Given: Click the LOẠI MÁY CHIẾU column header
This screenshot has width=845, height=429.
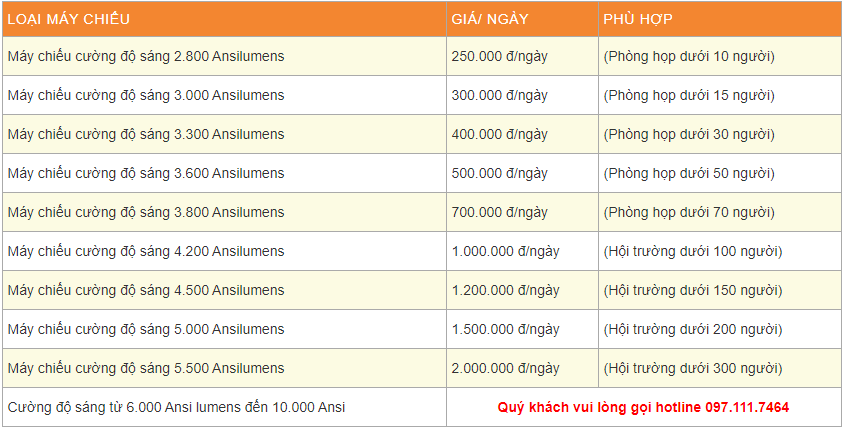Looking at the screenshot, I should point(68,19).
